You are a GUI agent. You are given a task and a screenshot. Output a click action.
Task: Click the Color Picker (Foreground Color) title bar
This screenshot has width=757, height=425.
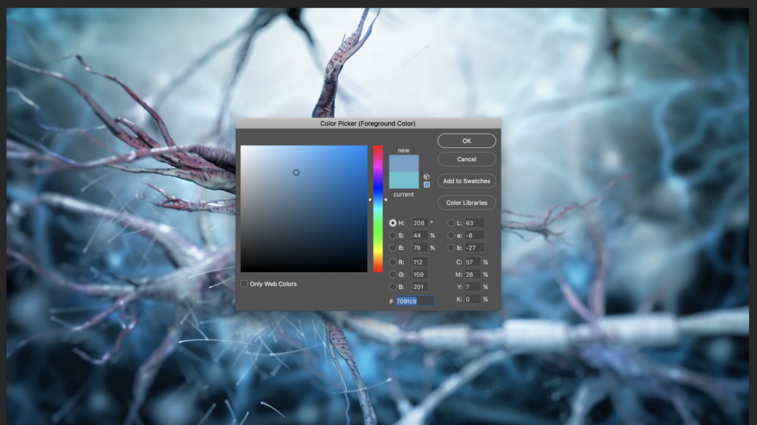tap(368, 123)
